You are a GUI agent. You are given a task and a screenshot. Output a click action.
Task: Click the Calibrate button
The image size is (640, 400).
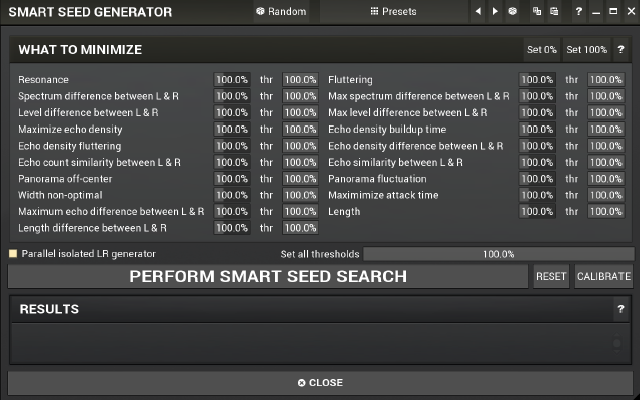[604, 277]
